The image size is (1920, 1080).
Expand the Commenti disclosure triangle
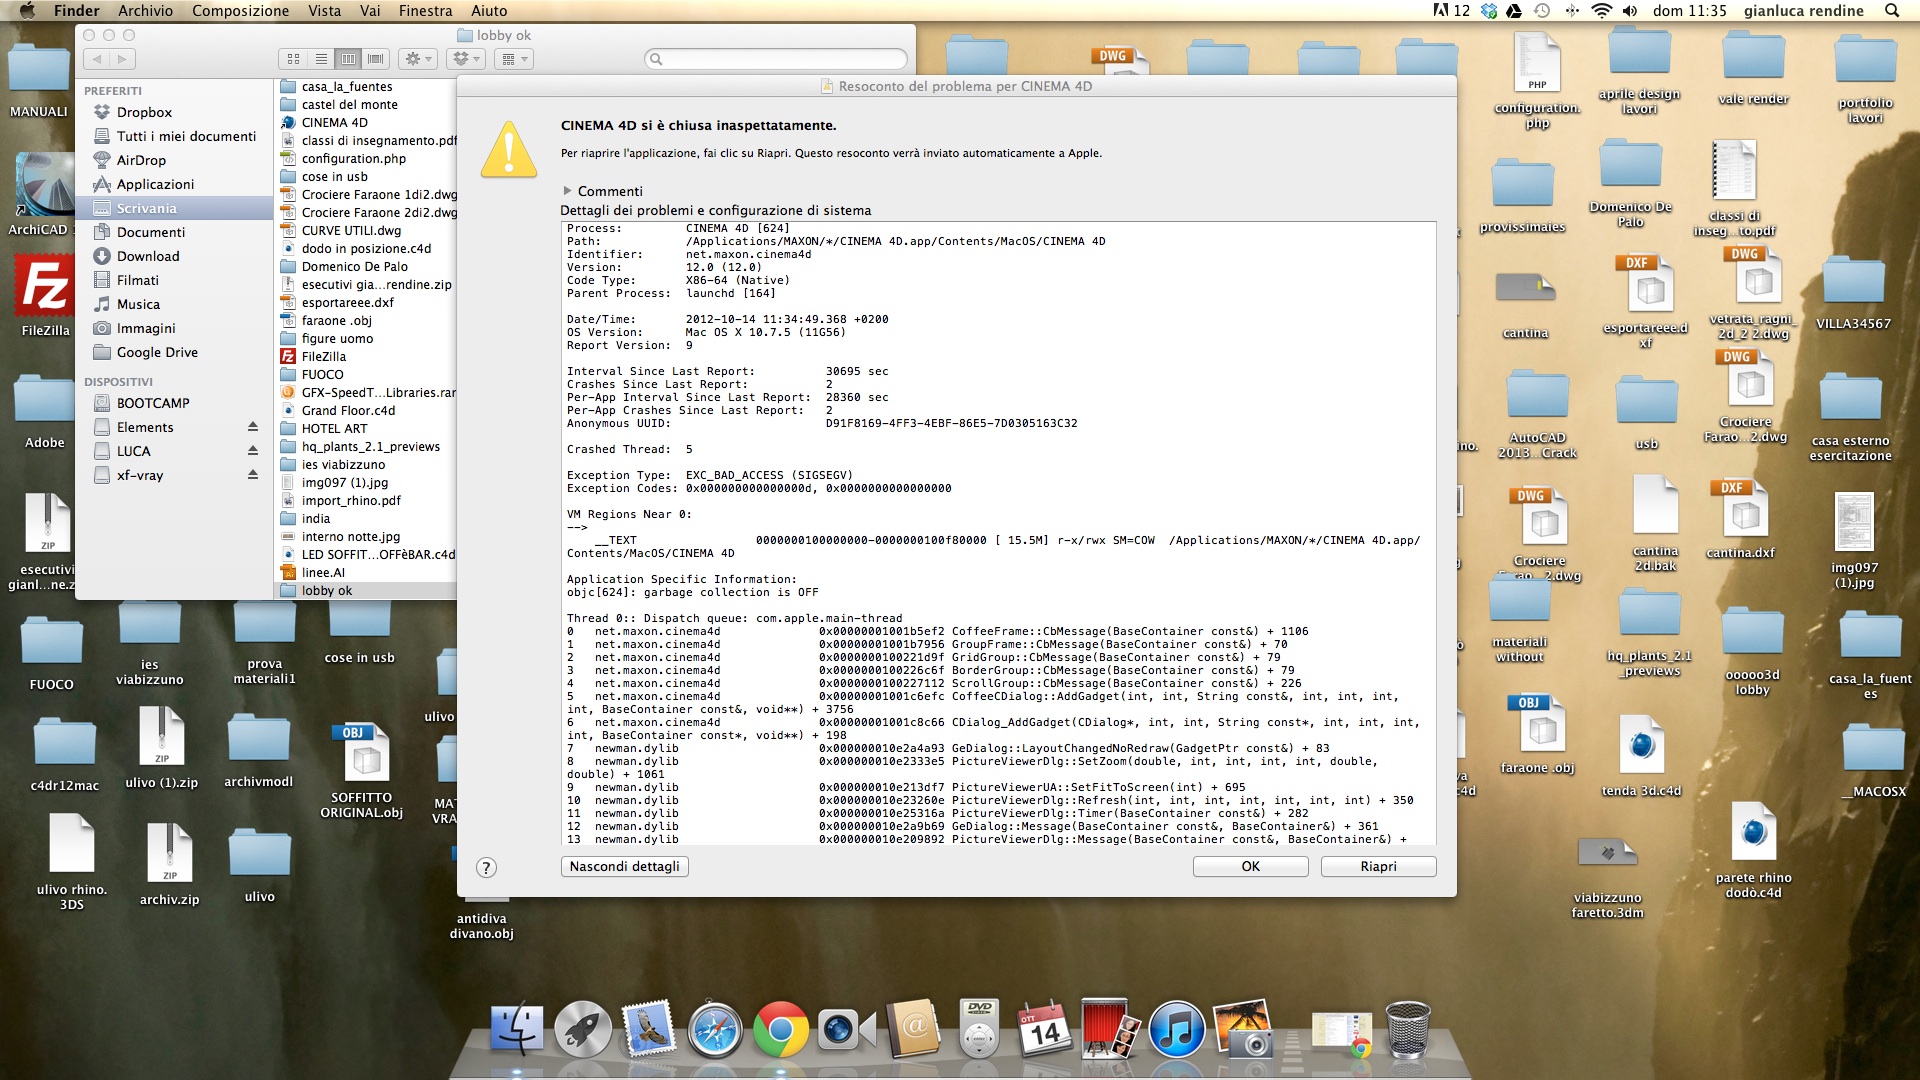567,191
